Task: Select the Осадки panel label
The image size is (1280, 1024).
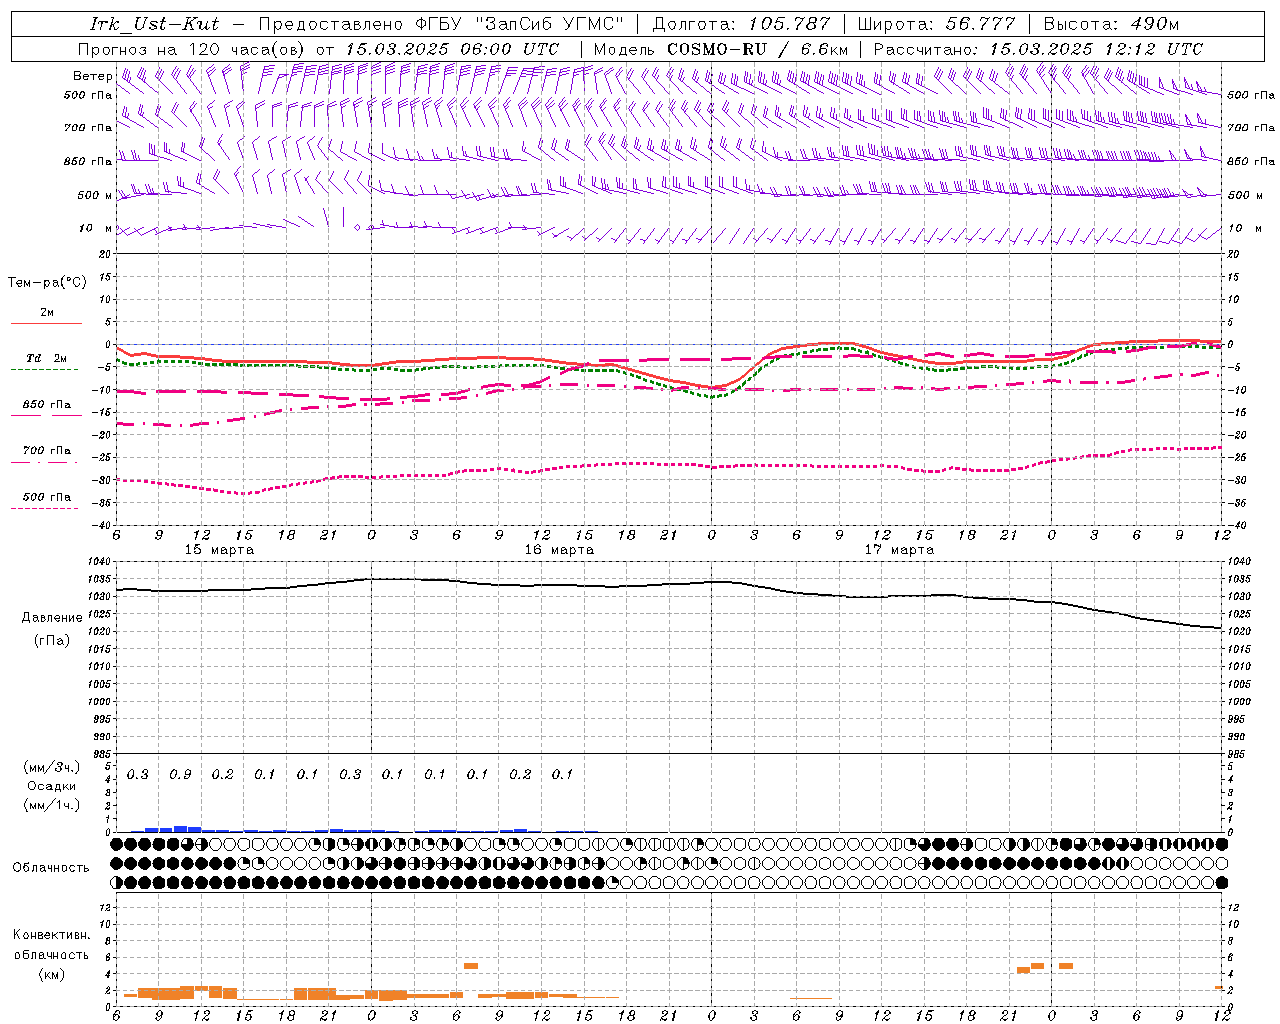Action: (x=51, y=786)
